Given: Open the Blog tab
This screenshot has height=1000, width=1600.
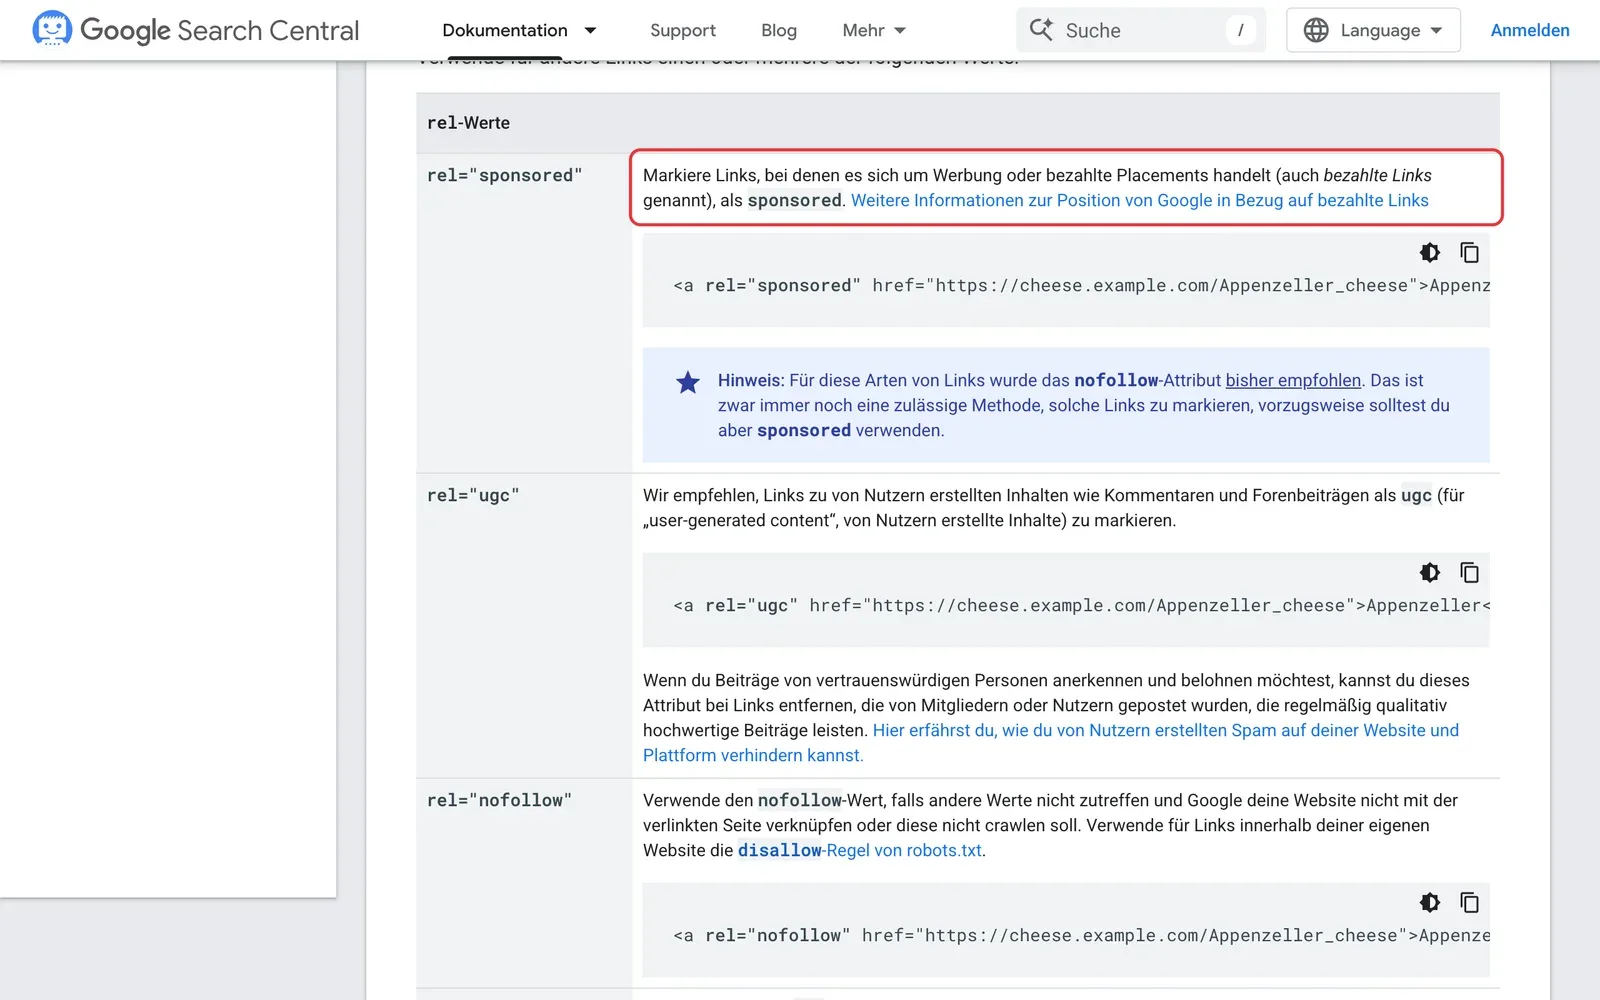Looking at the screenshot, I should tap(779, 30).
